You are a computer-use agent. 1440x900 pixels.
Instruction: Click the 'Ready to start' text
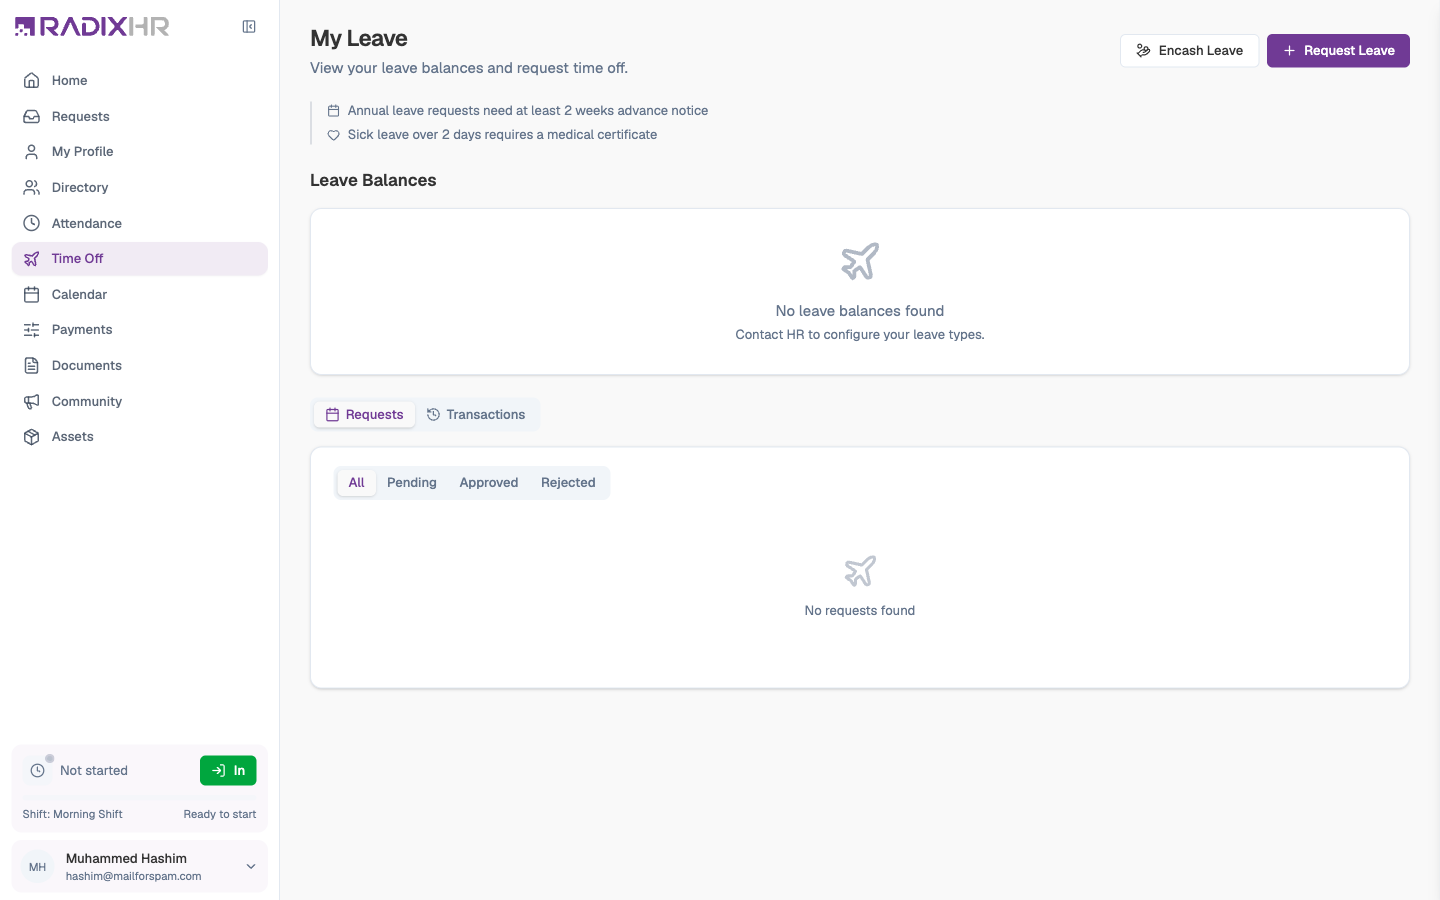(220, 814)
